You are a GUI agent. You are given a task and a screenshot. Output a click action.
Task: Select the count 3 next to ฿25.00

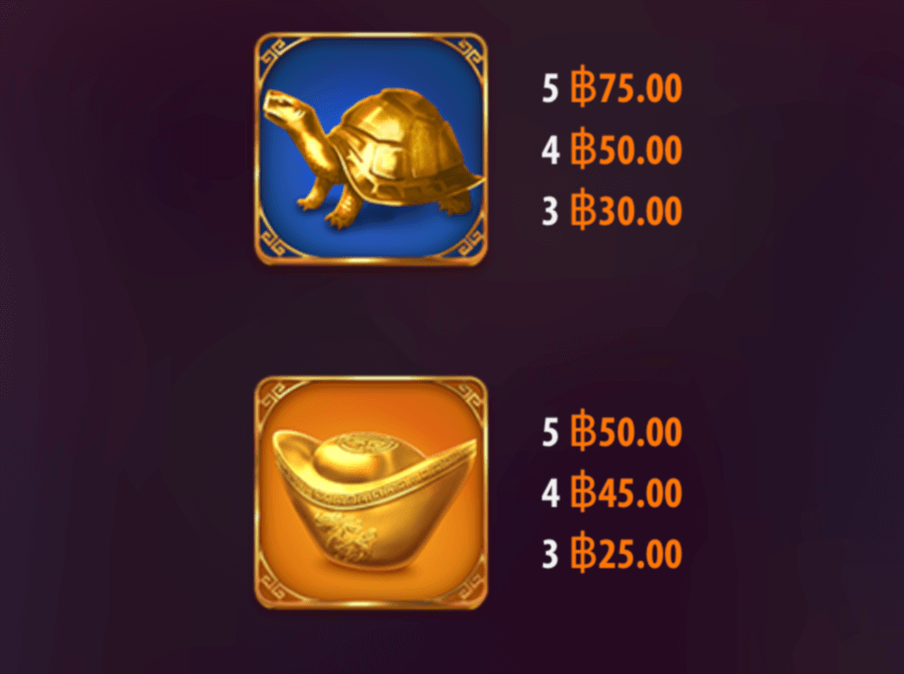[551, 555]
